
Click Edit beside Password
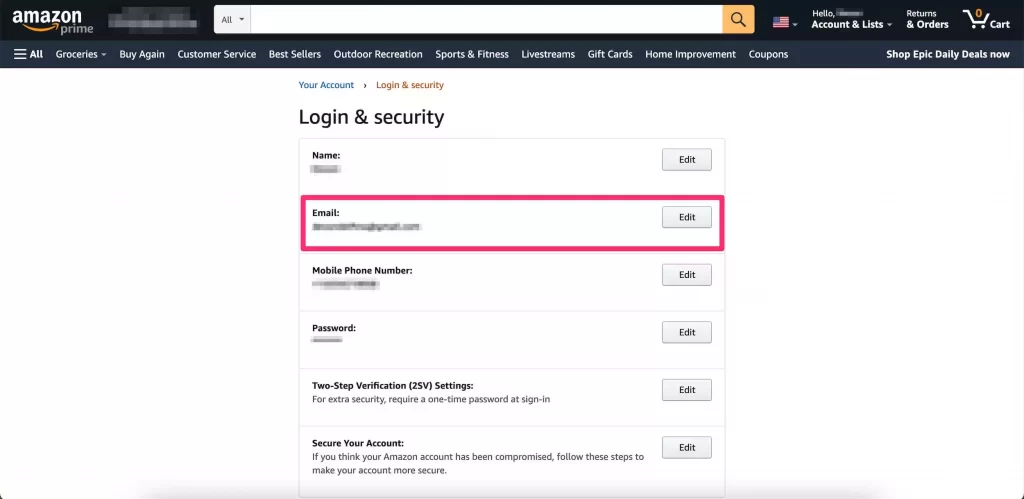[687, 332]
